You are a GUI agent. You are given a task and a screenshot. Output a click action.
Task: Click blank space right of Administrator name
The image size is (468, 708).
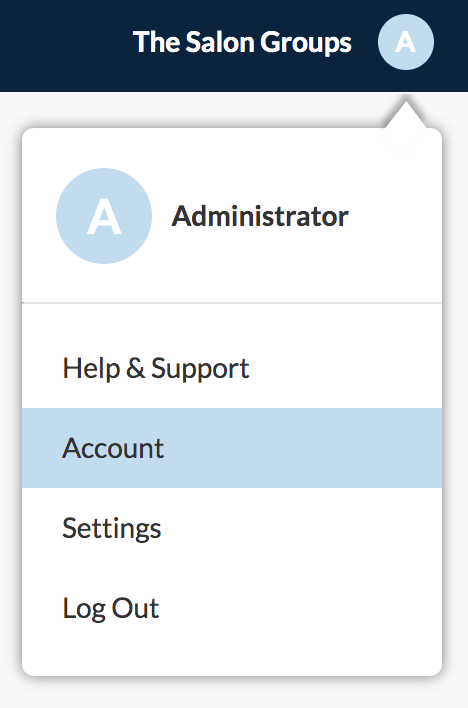[x=393, y=216]
